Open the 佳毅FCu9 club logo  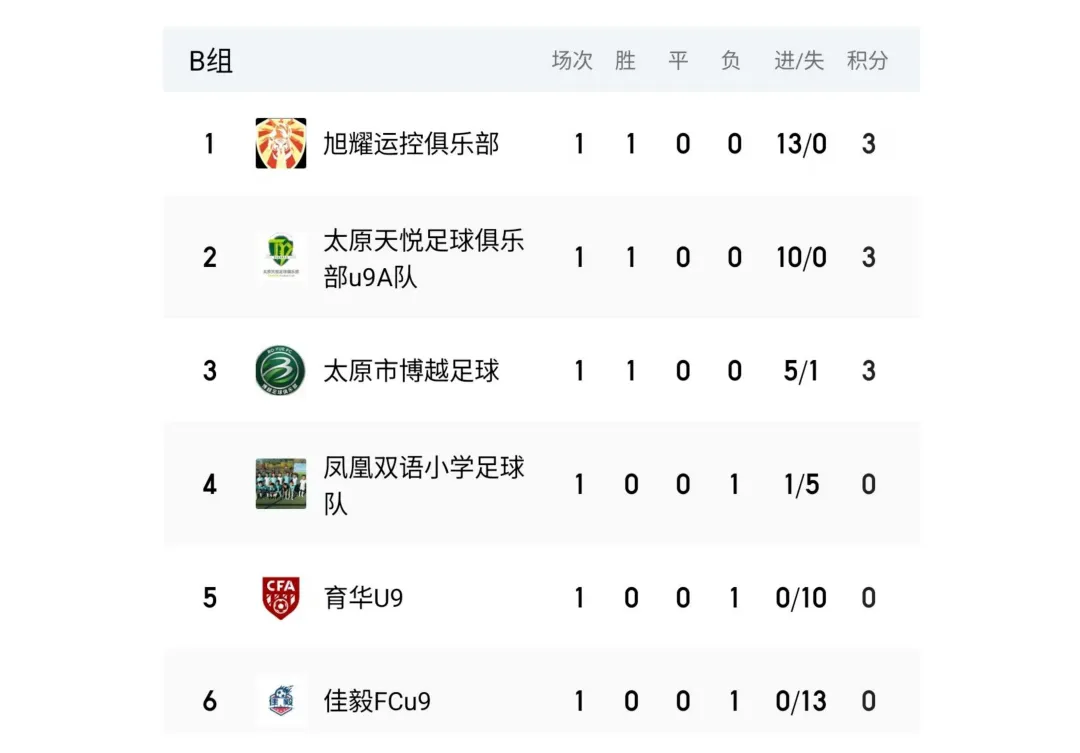coord(281,701)
